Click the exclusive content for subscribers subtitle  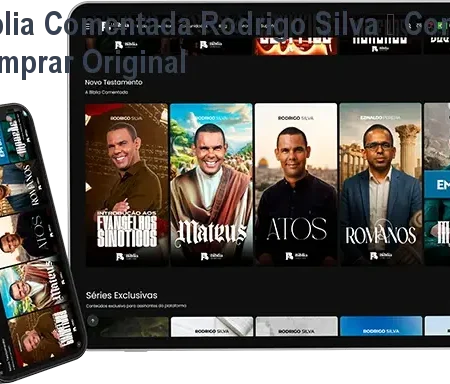pos(136,306)
